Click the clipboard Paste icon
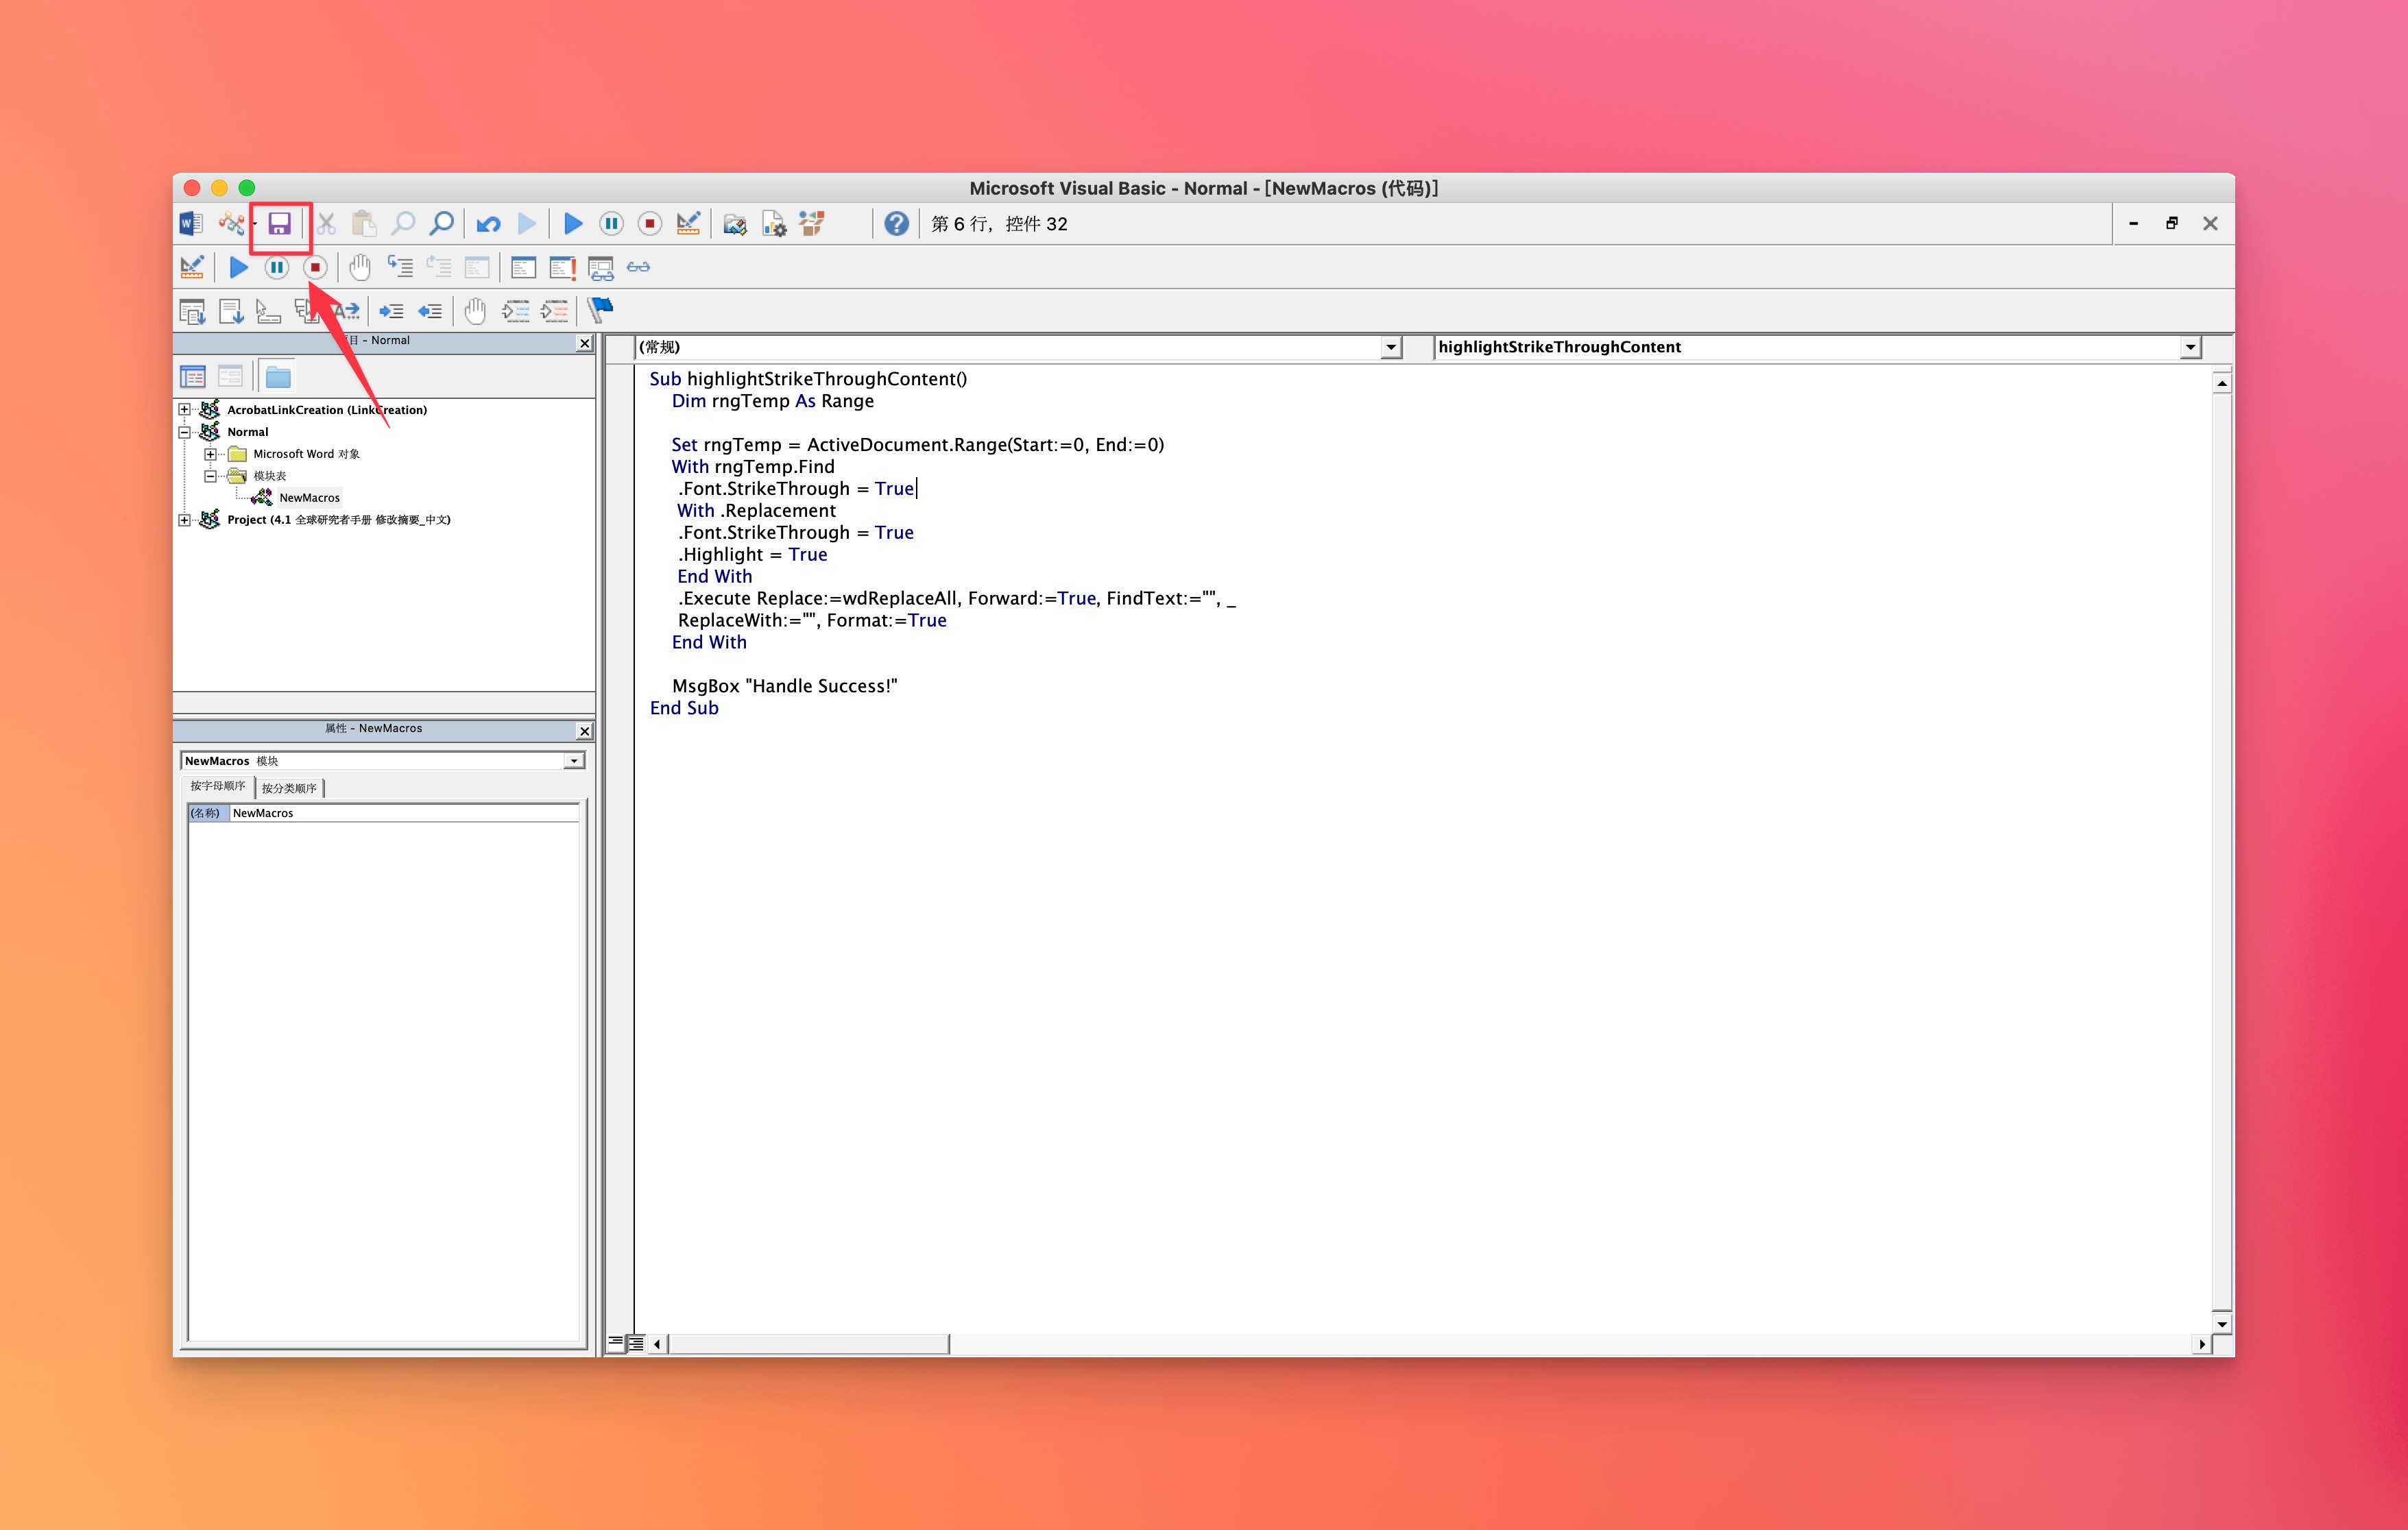Viewport: 2408px width, 1530px height. coord(364,223)
